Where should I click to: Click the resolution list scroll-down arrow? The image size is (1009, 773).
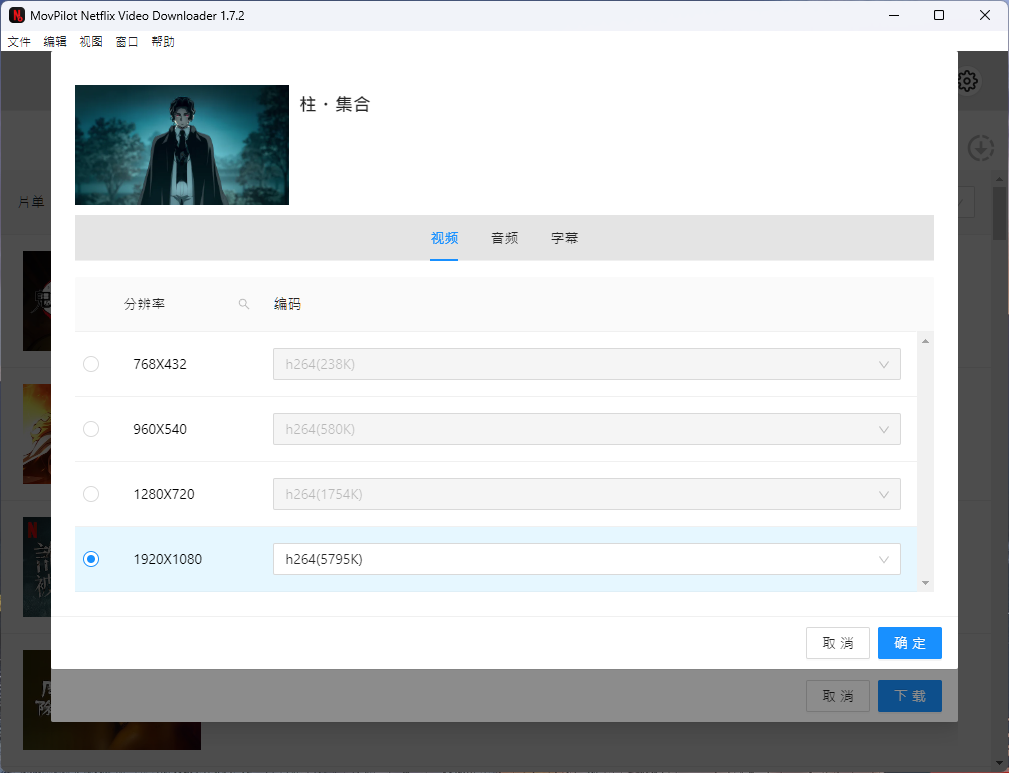925,582
